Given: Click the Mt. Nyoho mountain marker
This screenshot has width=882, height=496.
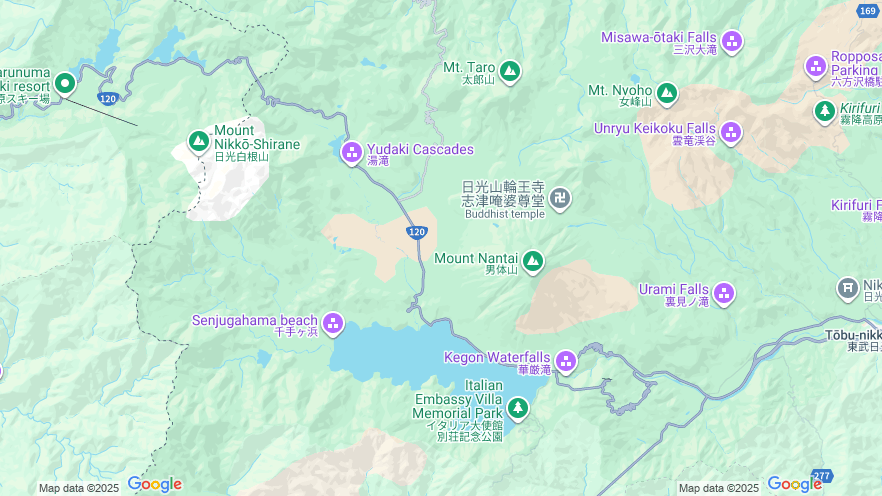Looking at the screenshot, I should click(667, 94).
